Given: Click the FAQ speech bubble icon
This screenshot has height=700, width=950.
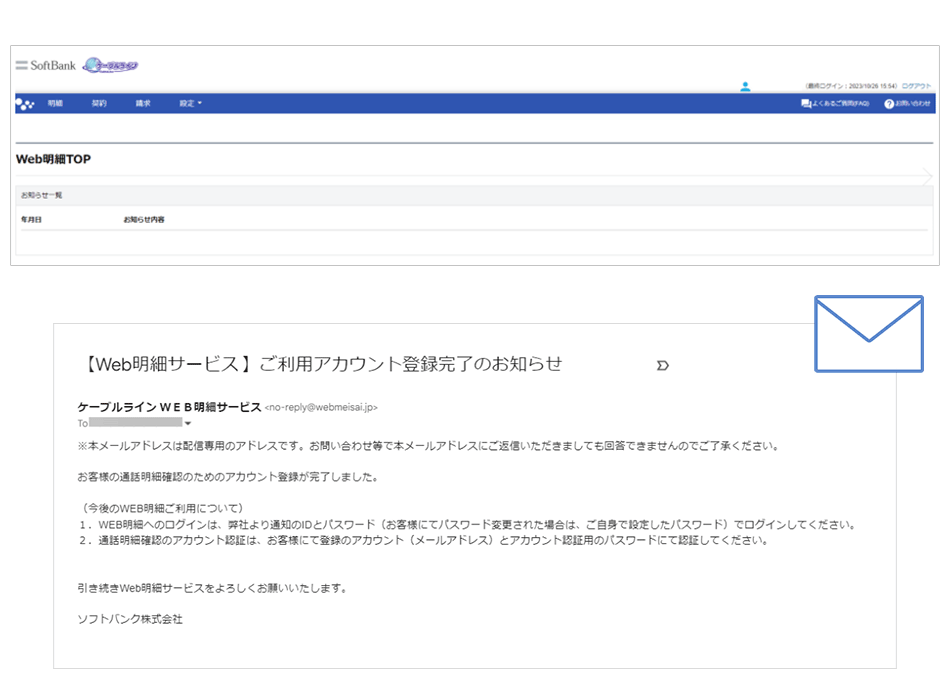Looking at the screenshot, I should (x=806, y=104).
